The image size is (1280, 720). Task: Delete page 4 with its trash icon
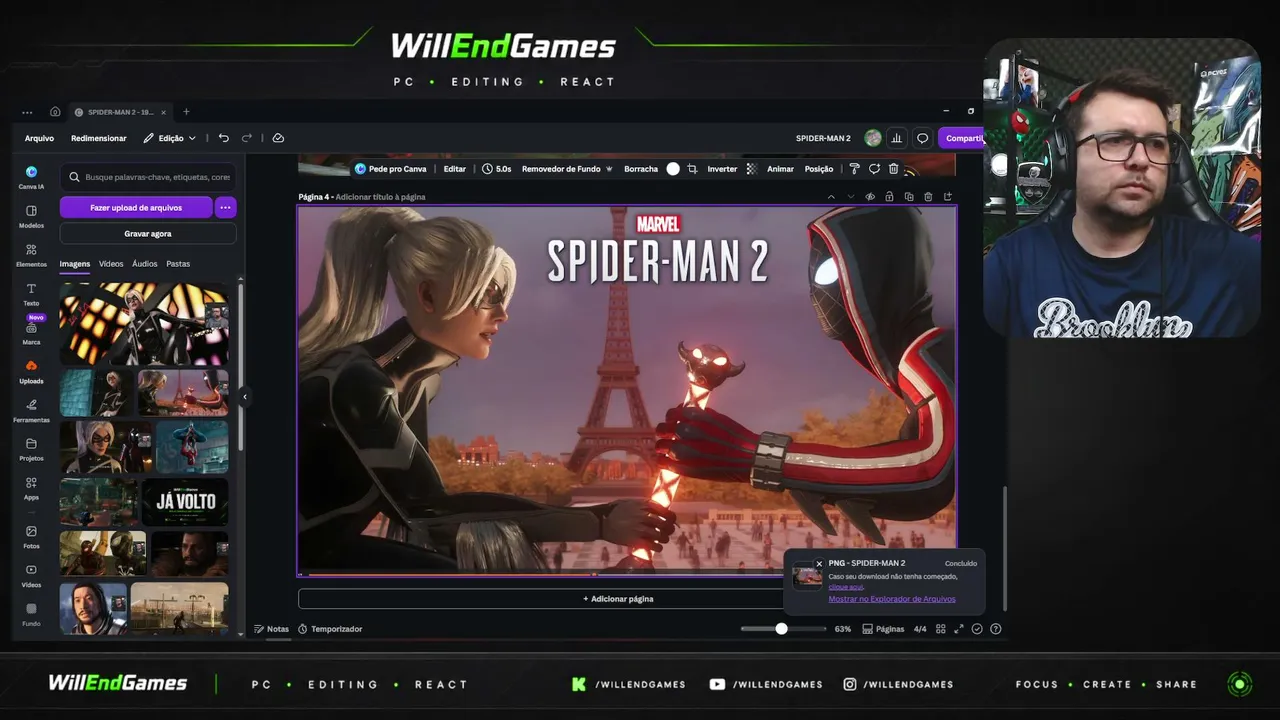pyautogui.click(x=928, y=197)
